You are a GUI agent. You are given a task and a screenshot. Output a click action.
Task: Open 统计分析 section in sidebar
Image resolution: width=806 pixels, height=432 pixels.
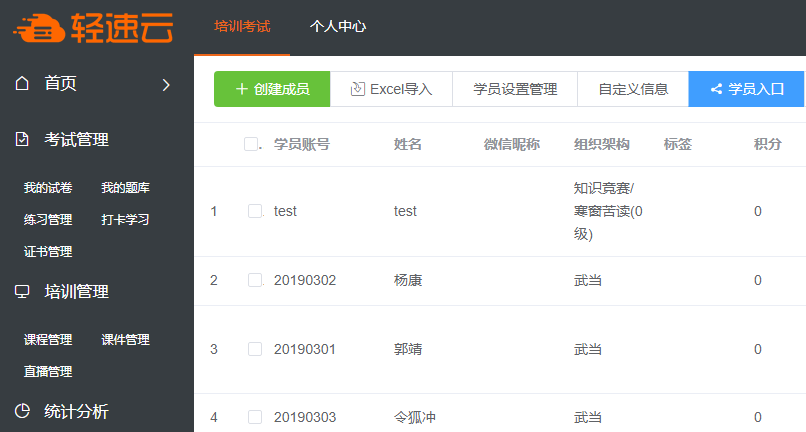(76, 411)
